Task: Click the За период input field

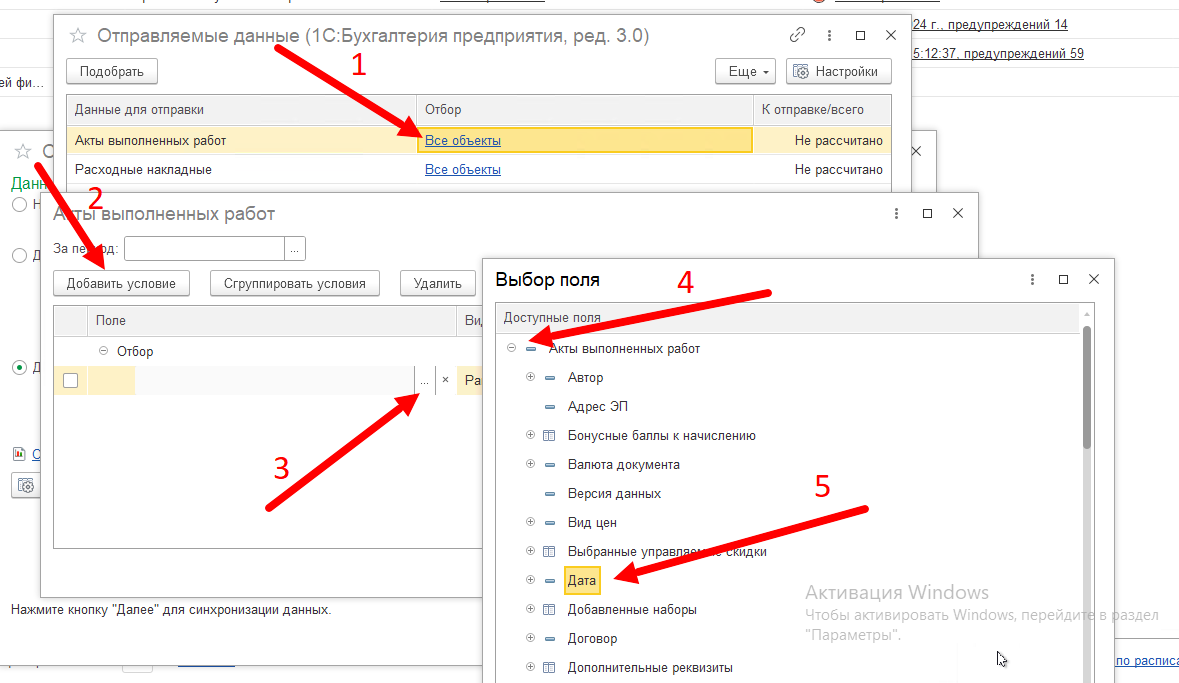Action: click(x=205, y=249)
